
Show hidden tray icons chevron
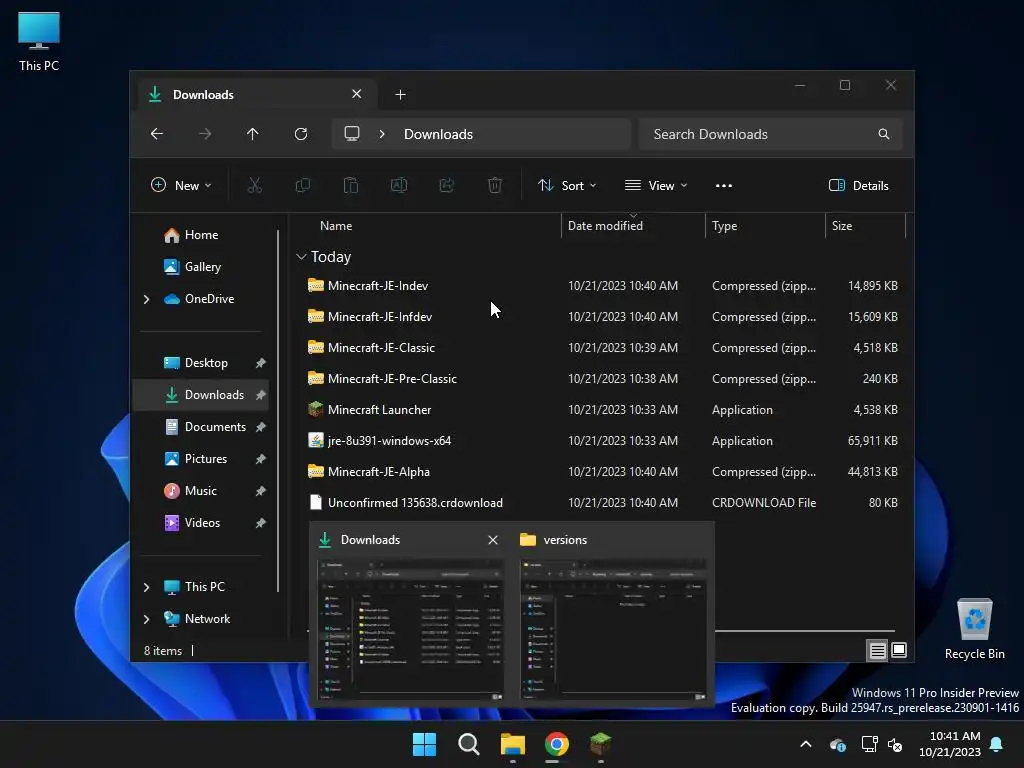(806, 744)
